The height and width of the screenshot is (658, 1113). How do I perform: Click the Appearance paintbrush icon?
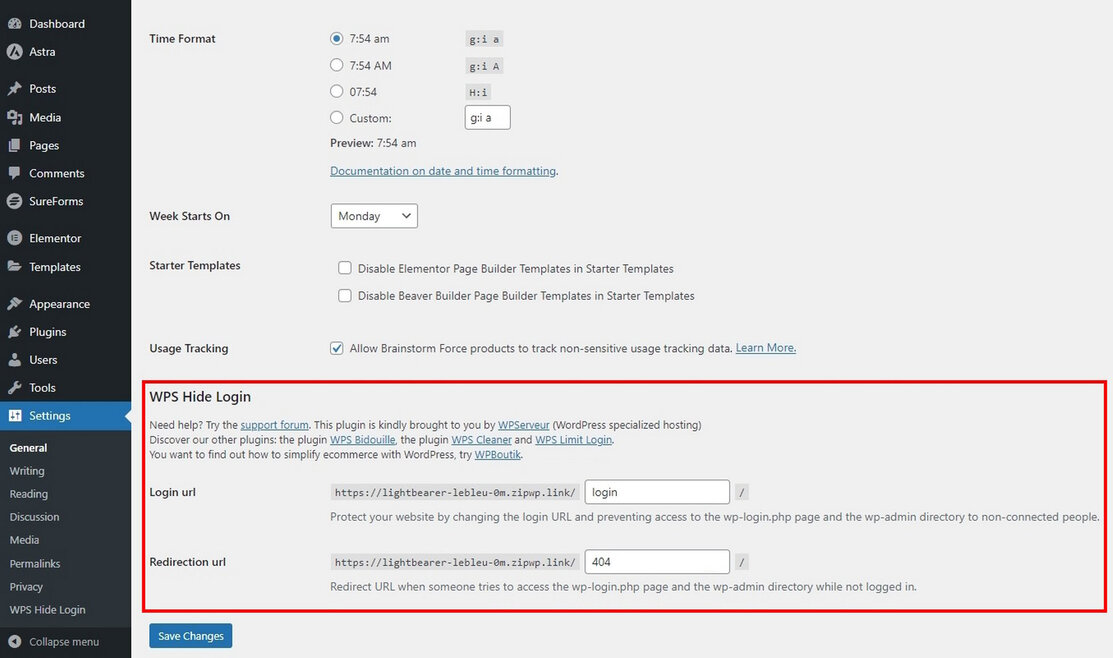pyautogui.click(x=14, y=304)
